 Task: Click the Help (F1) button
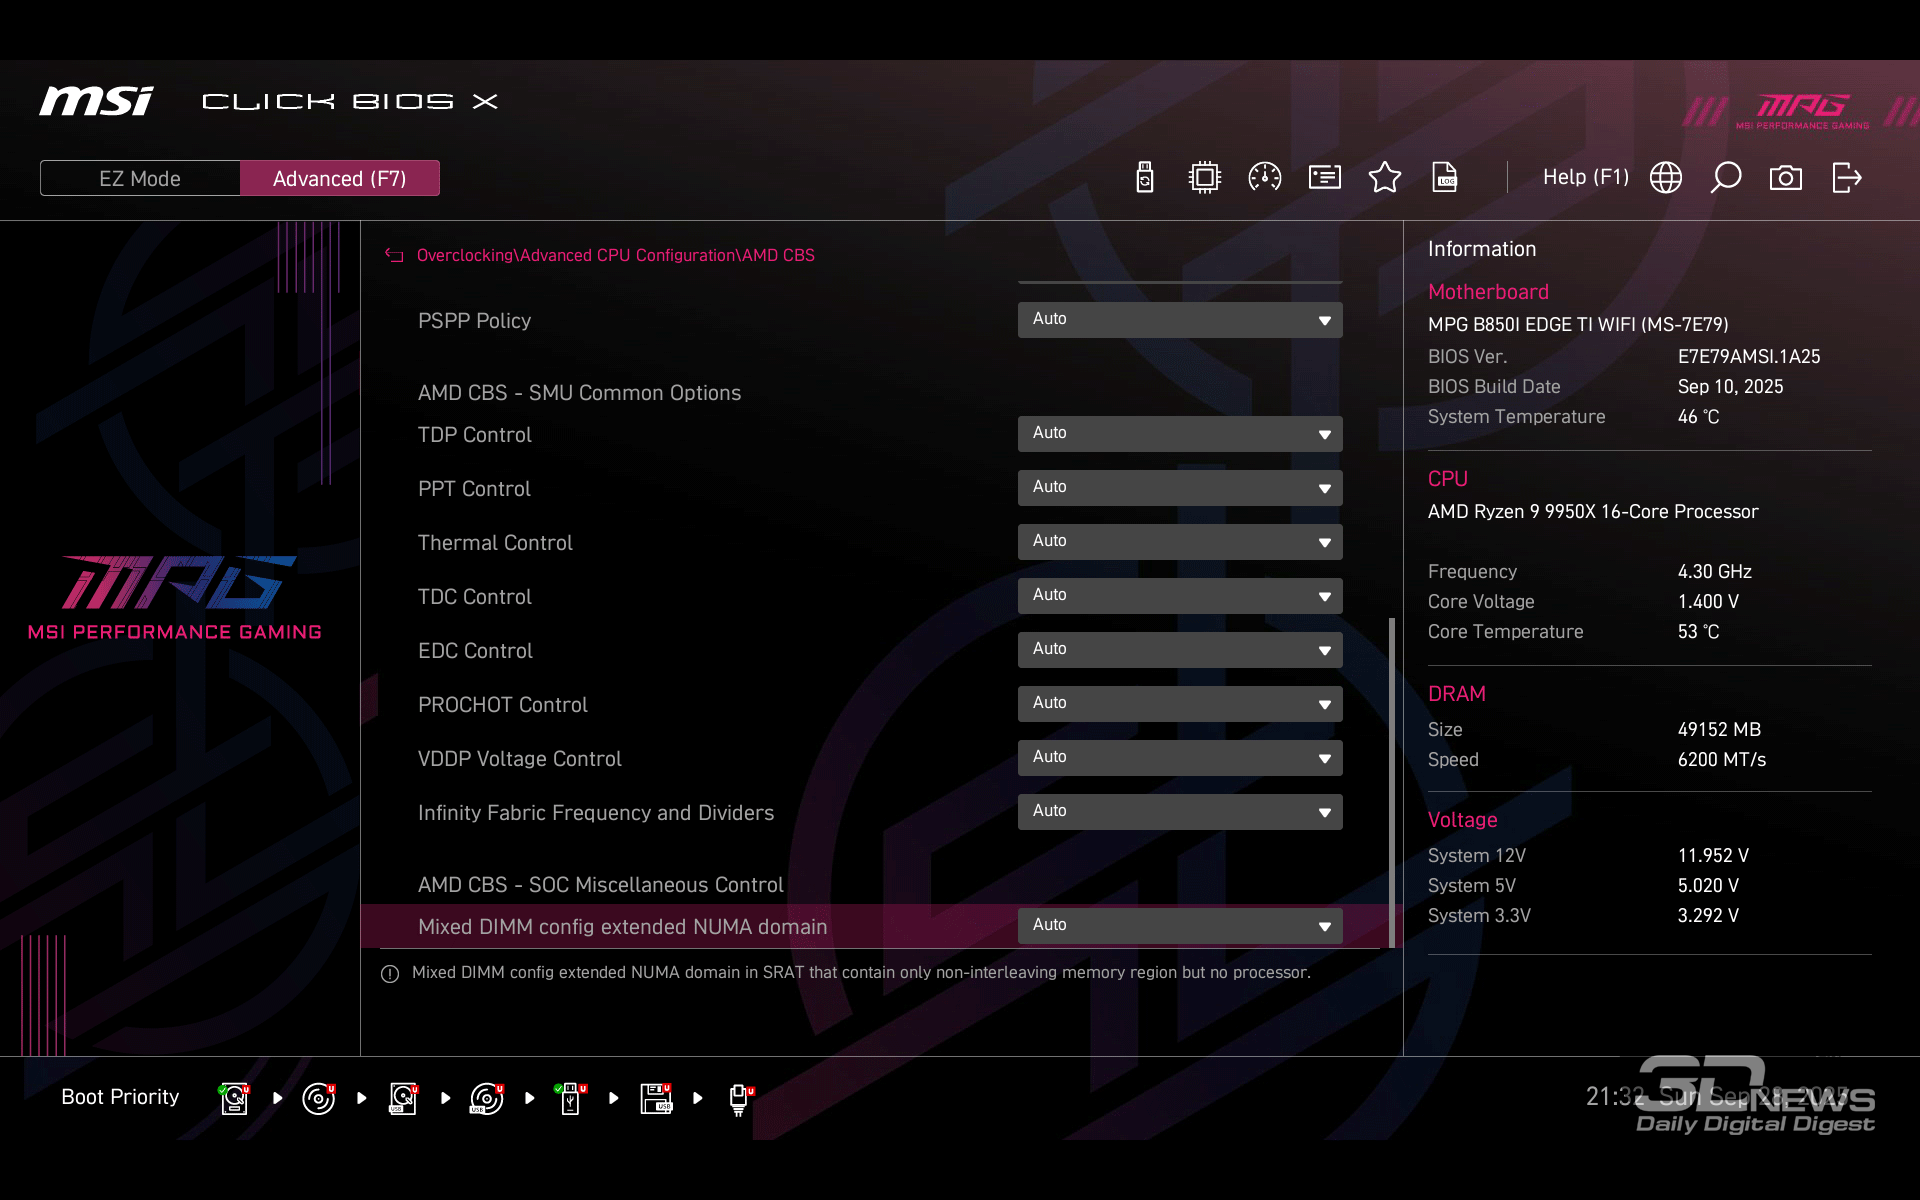click(x=1585, y=178)
